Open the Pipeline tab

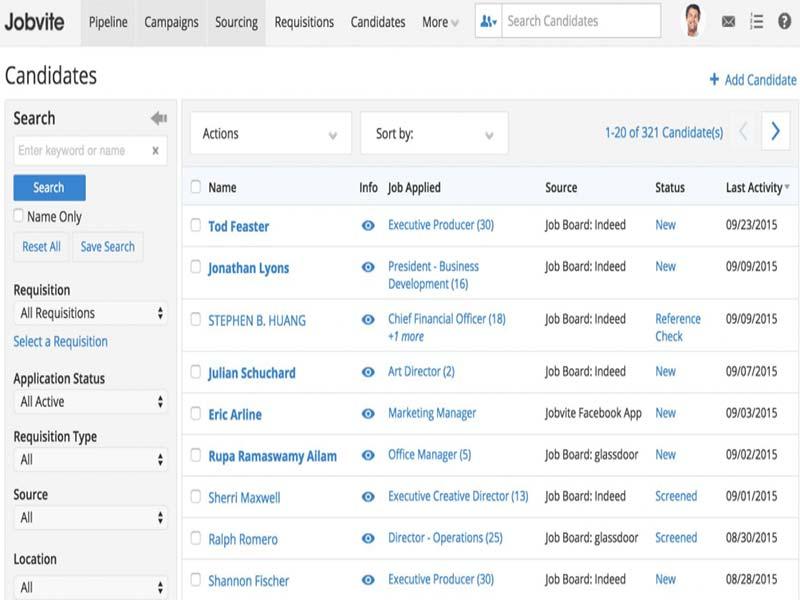click(108, 22)
